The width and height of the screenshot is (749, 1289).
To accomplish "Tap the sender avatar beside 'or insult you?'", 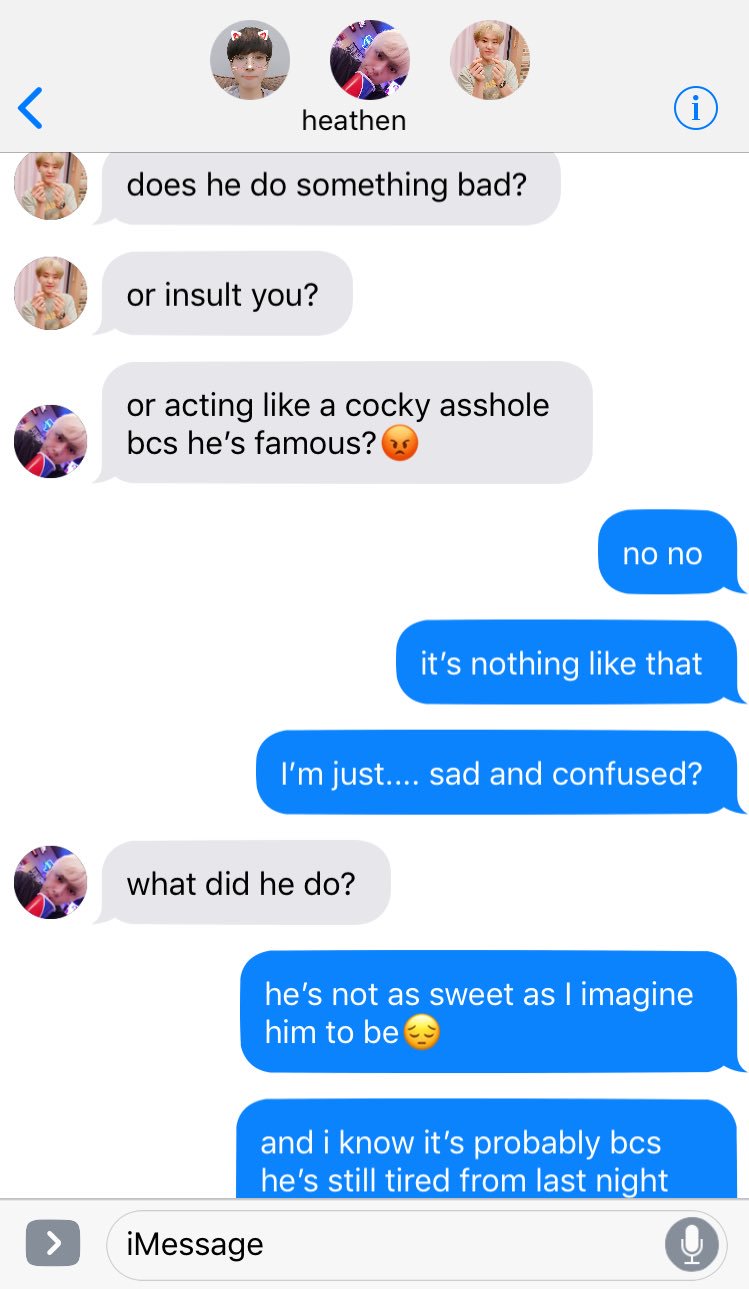I will tap(50, 293).
